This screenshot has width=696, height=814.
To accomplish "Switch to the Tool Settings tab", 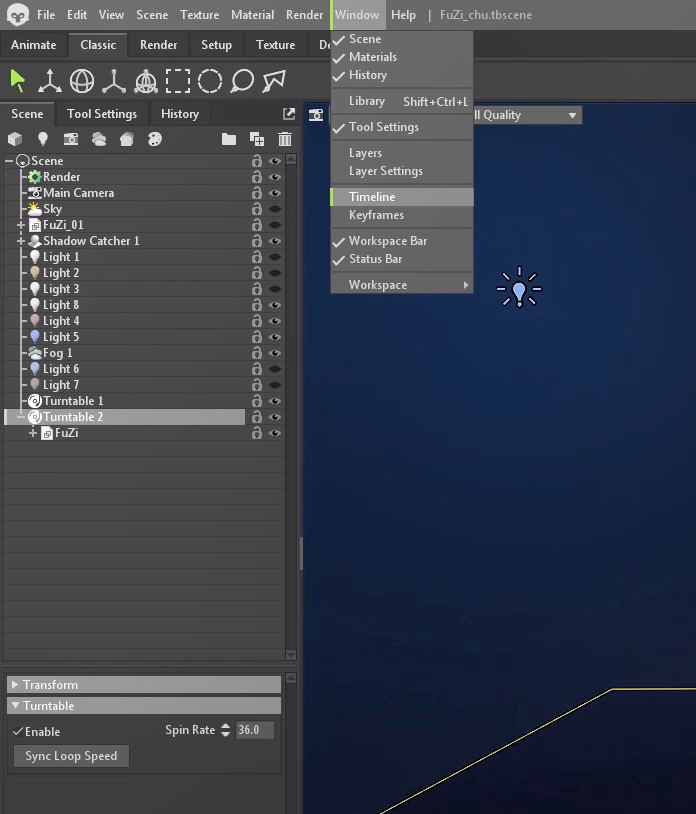I will pyautogui.click(x=102, y=114).
